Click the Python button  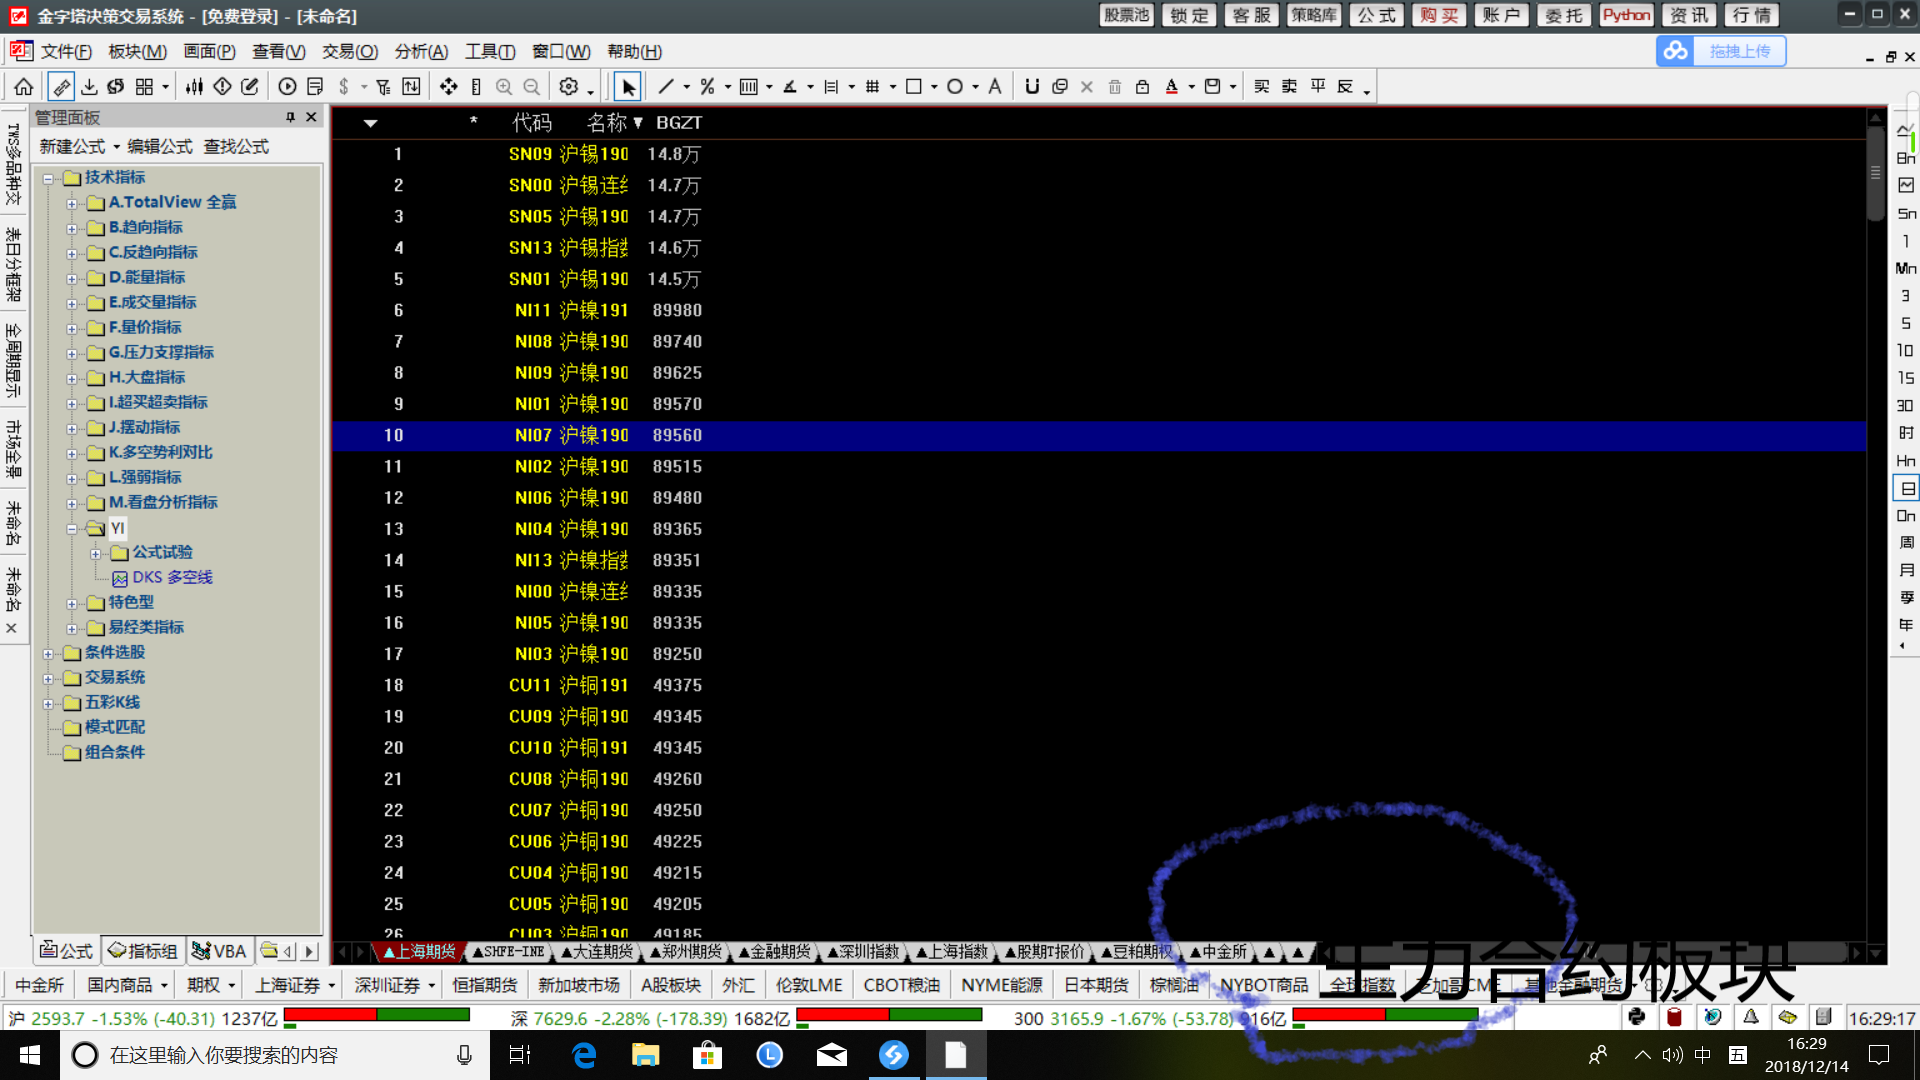(x=1626, y=15)
